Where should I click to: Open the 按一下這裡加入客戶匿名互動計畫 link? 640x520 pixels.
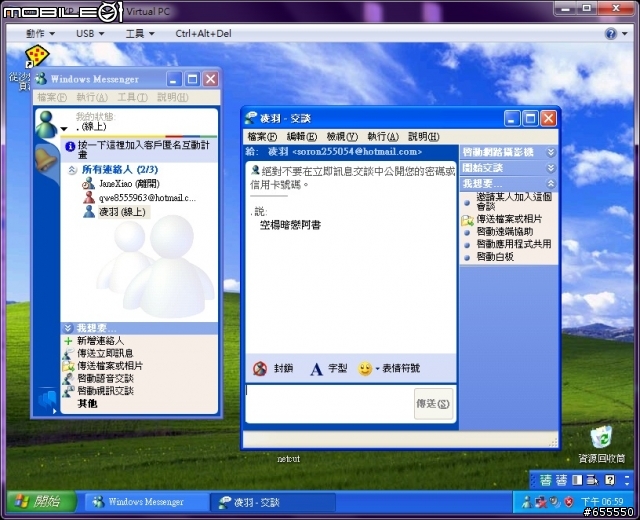point(143,149)
